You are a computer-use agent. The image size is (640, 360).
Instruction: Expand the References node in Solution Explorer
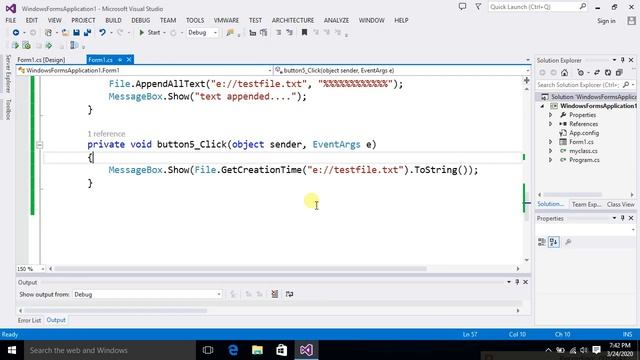pos(550,124)
